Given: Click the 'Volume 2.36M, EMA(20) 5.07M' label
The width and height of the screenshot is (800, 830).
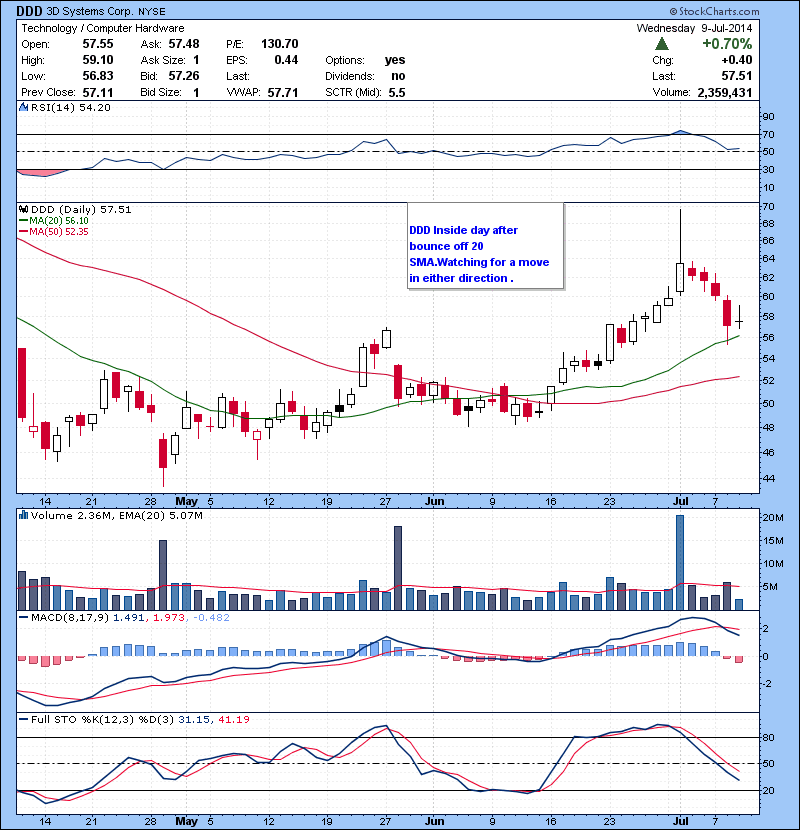Looking at the screenshot, I should click(116, 516).
